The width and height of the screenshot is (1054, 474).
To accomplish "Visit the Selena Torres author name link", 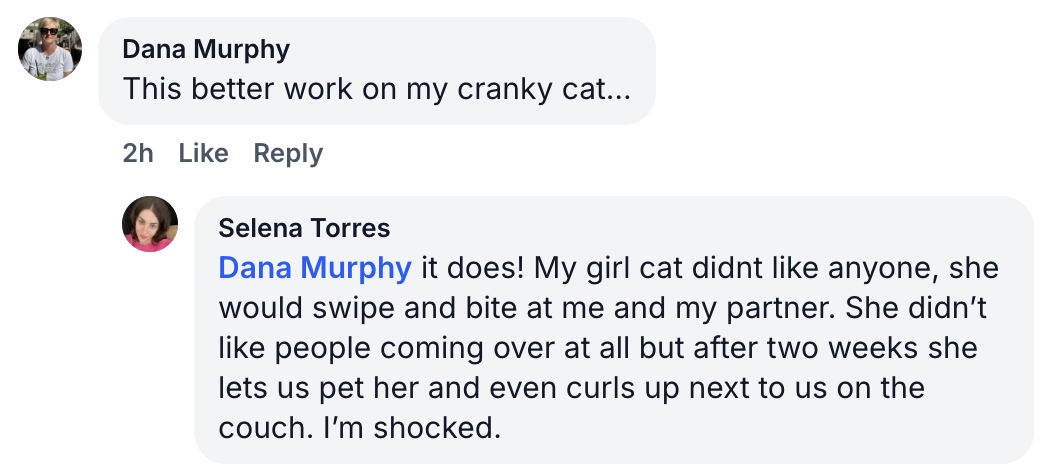I will tap(304, 228).
